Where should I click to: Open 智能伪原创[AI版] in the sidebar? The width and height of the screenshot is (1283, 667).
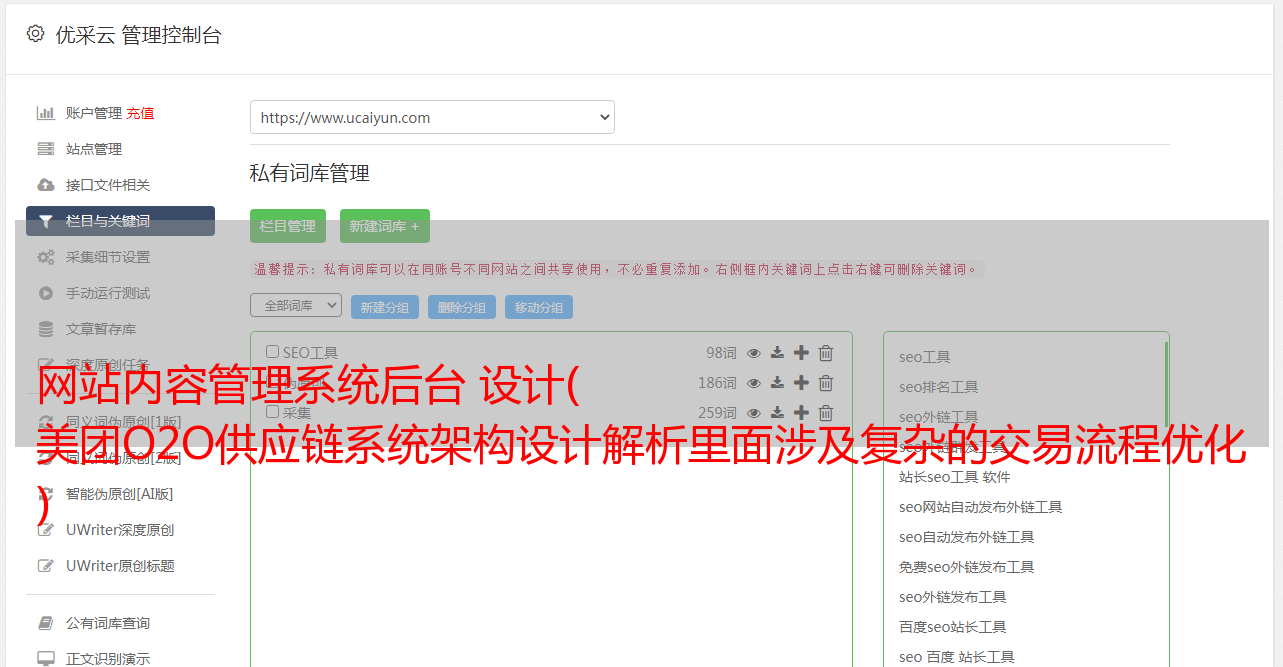tap(120, 494)
